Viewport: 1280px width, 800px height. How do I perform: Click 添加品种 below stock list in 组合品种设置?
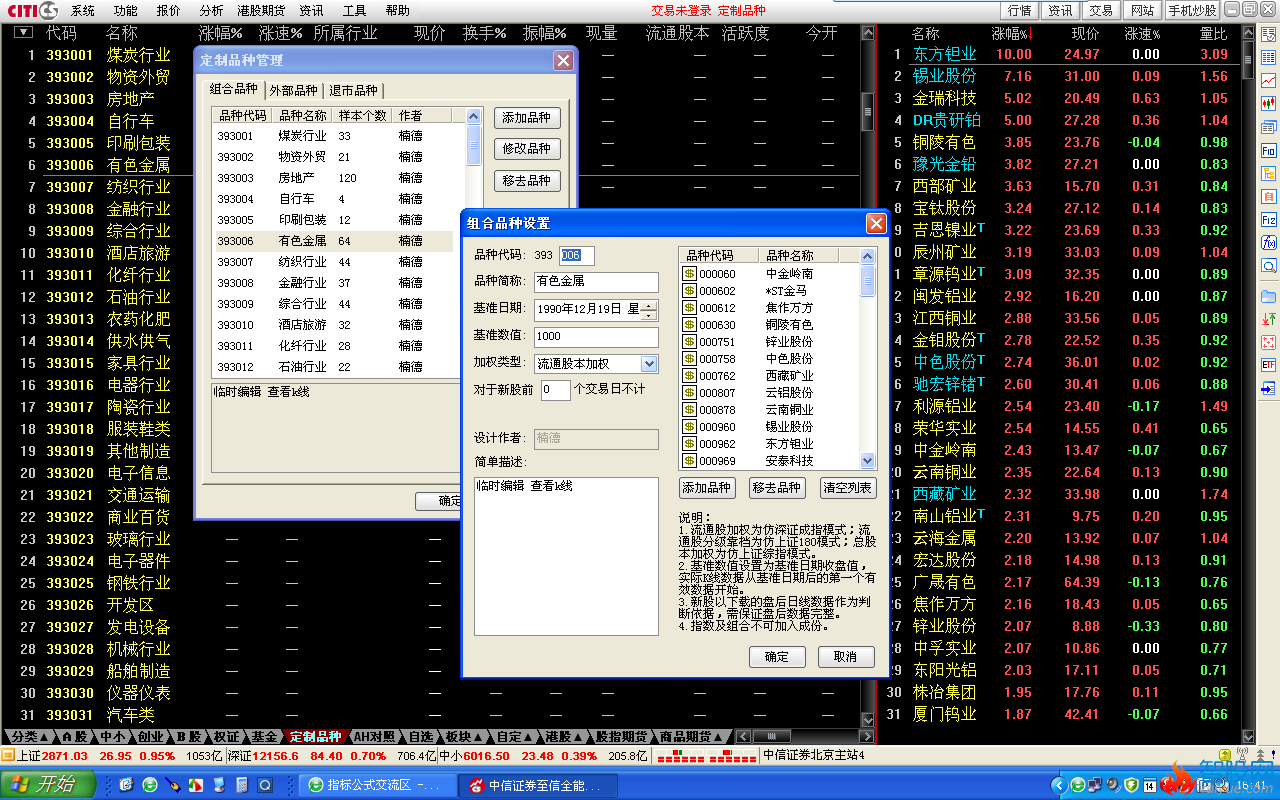click(707, 488)
